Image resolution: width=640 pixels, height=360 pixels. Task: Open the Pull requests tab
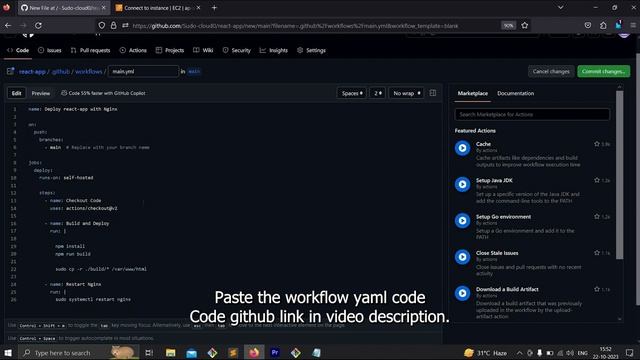point(90,50)
